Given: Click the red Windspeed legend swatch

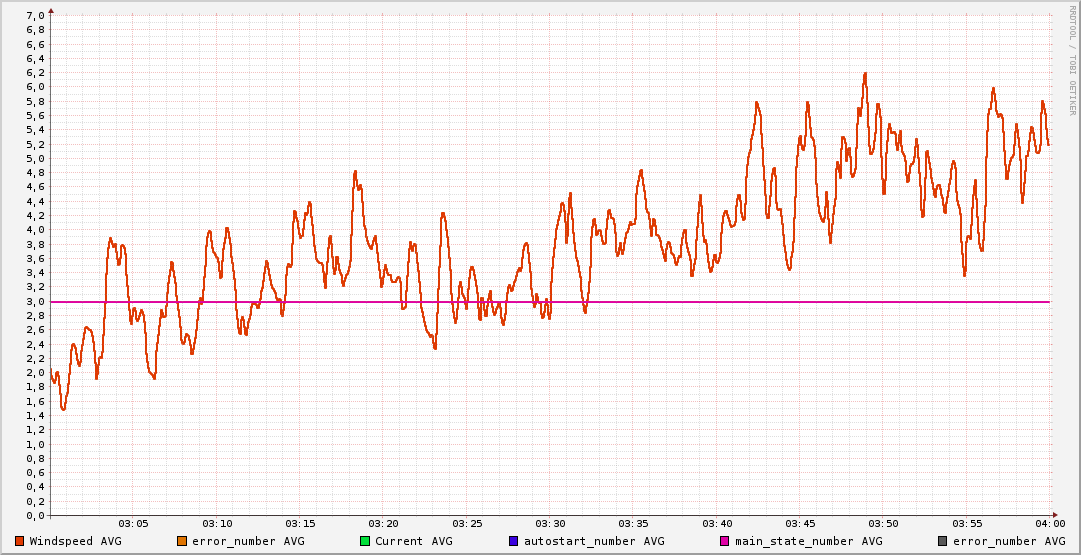Looking at the screenshot, I should pyautogui.click(x=20, y=541).
